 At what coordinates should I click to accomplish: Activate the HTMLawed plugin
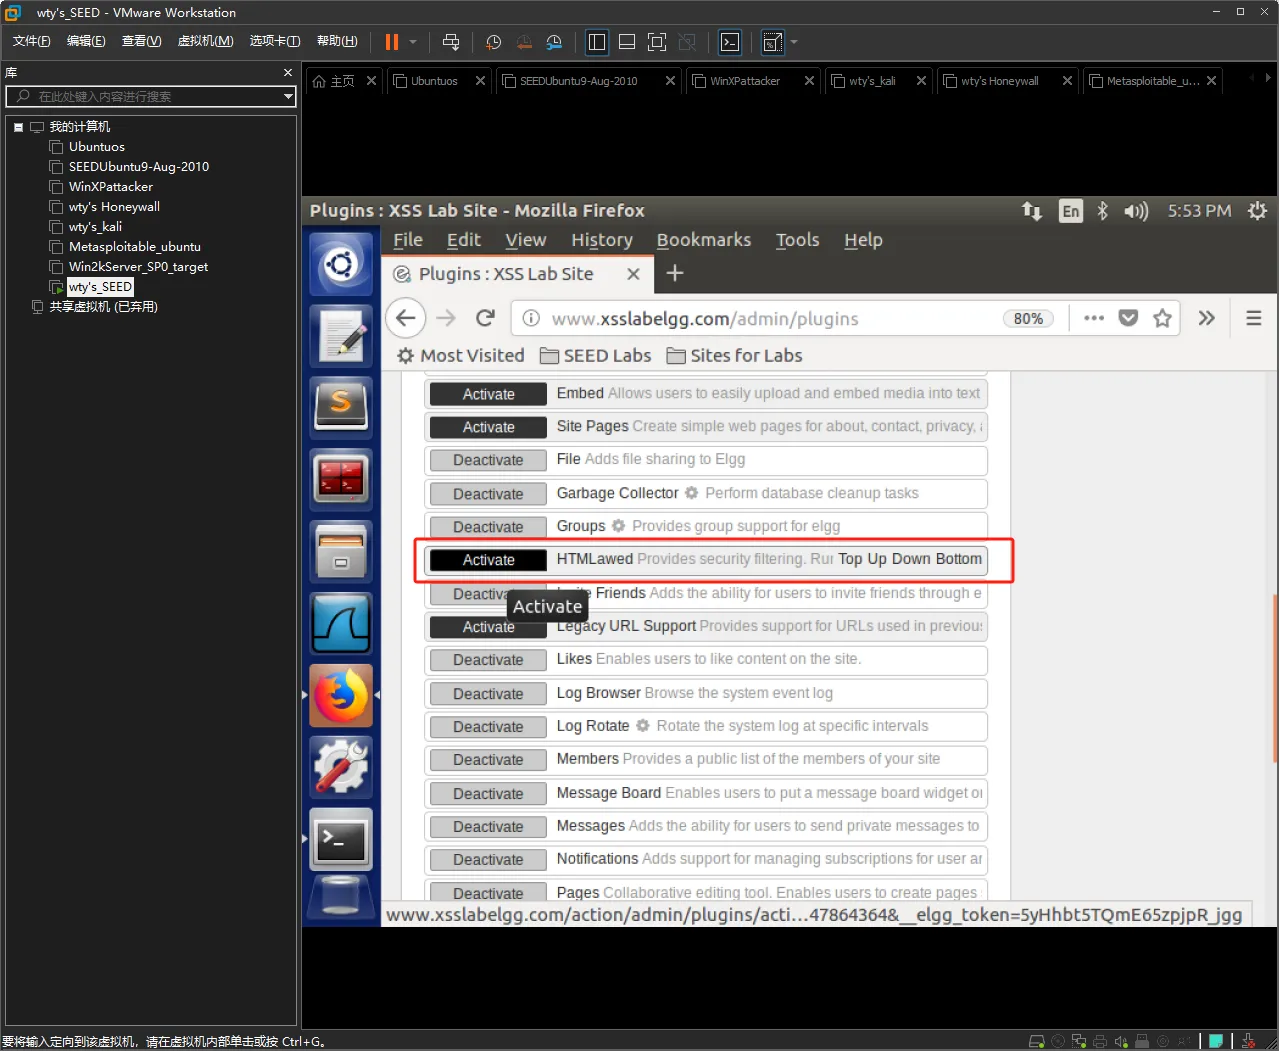[x=488, y=560]
